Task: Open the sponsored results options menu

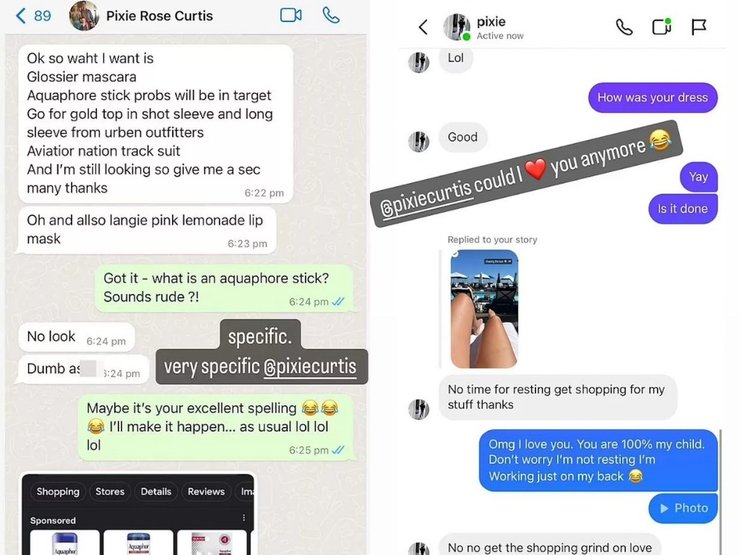Action: [244, 518]
